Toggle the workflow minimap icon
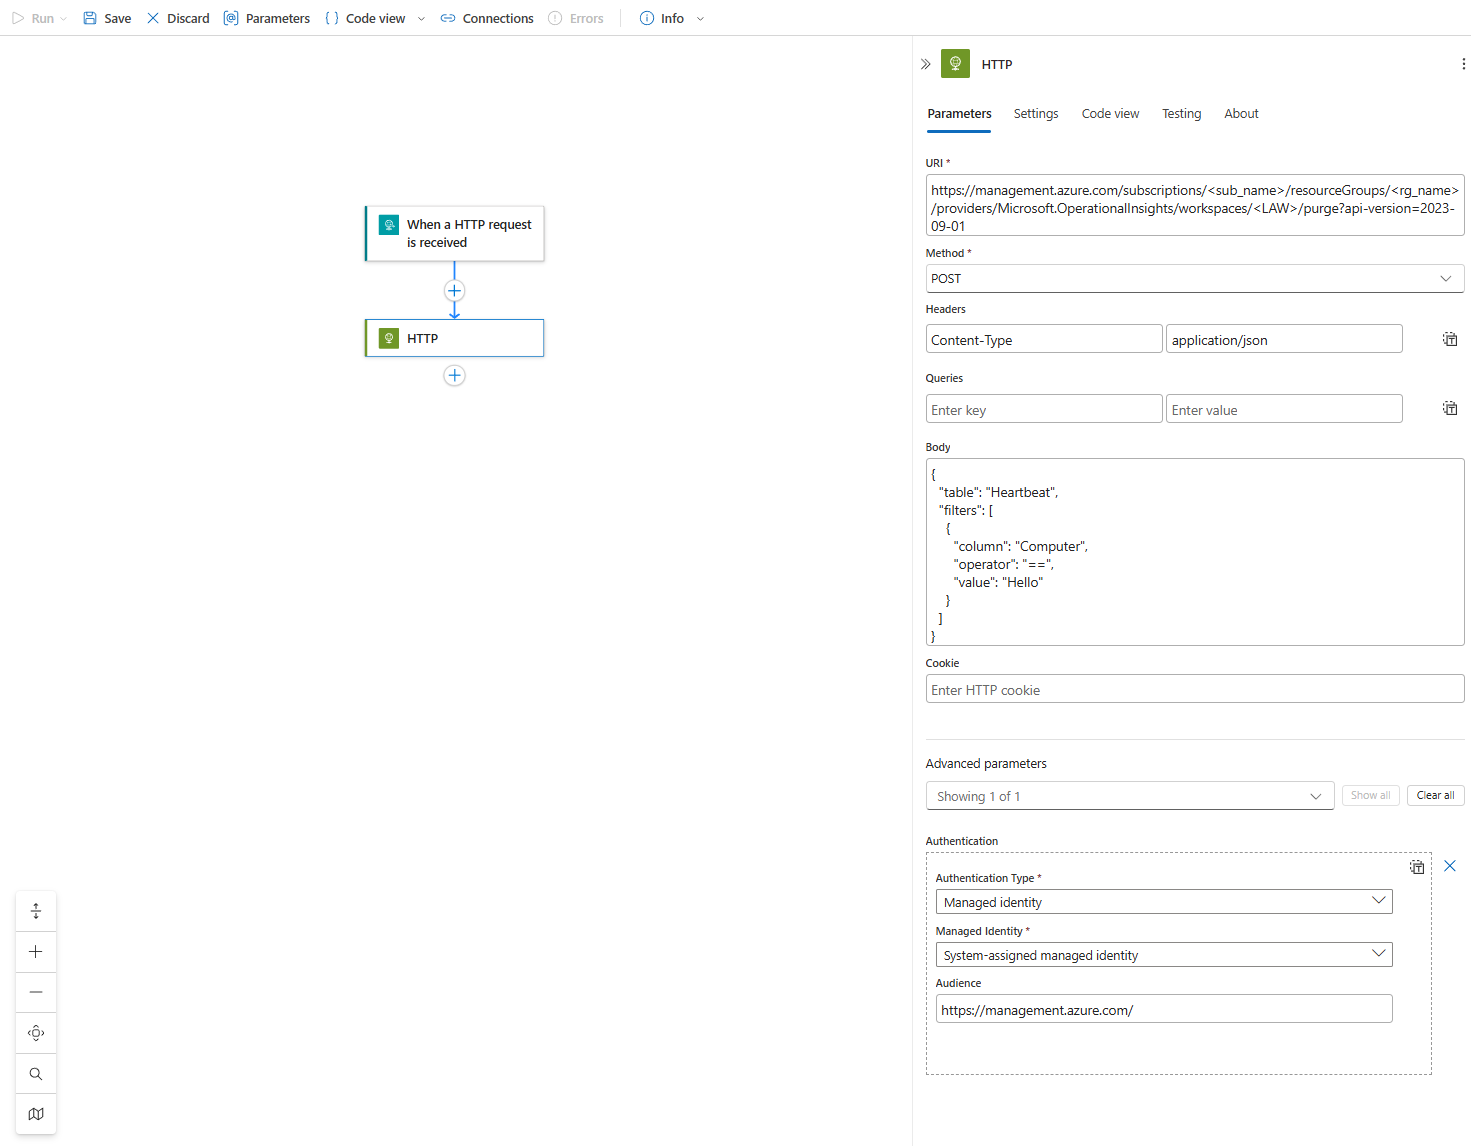Viewport: 1471px width, 1146px height. click(36, 1113)
